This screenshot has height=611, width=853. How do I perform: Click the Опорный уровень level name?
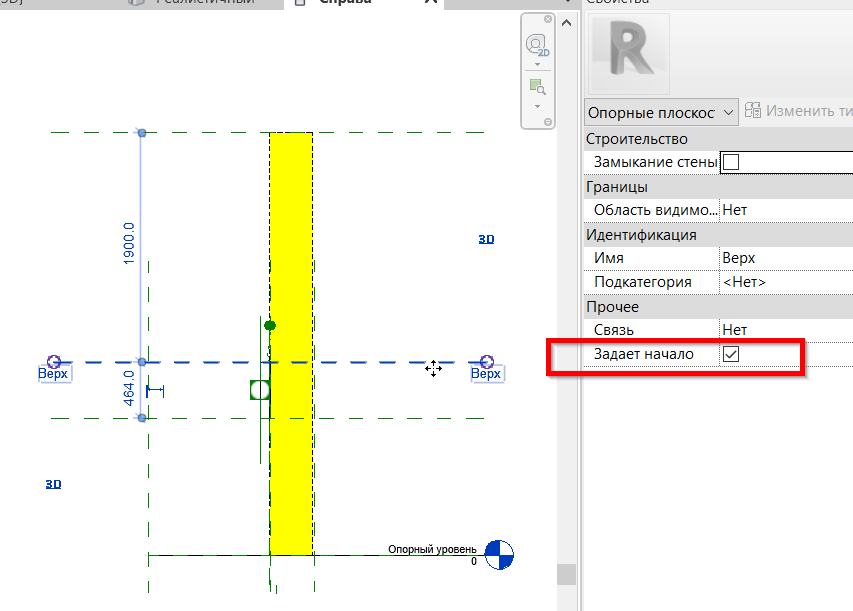[432, 550]
